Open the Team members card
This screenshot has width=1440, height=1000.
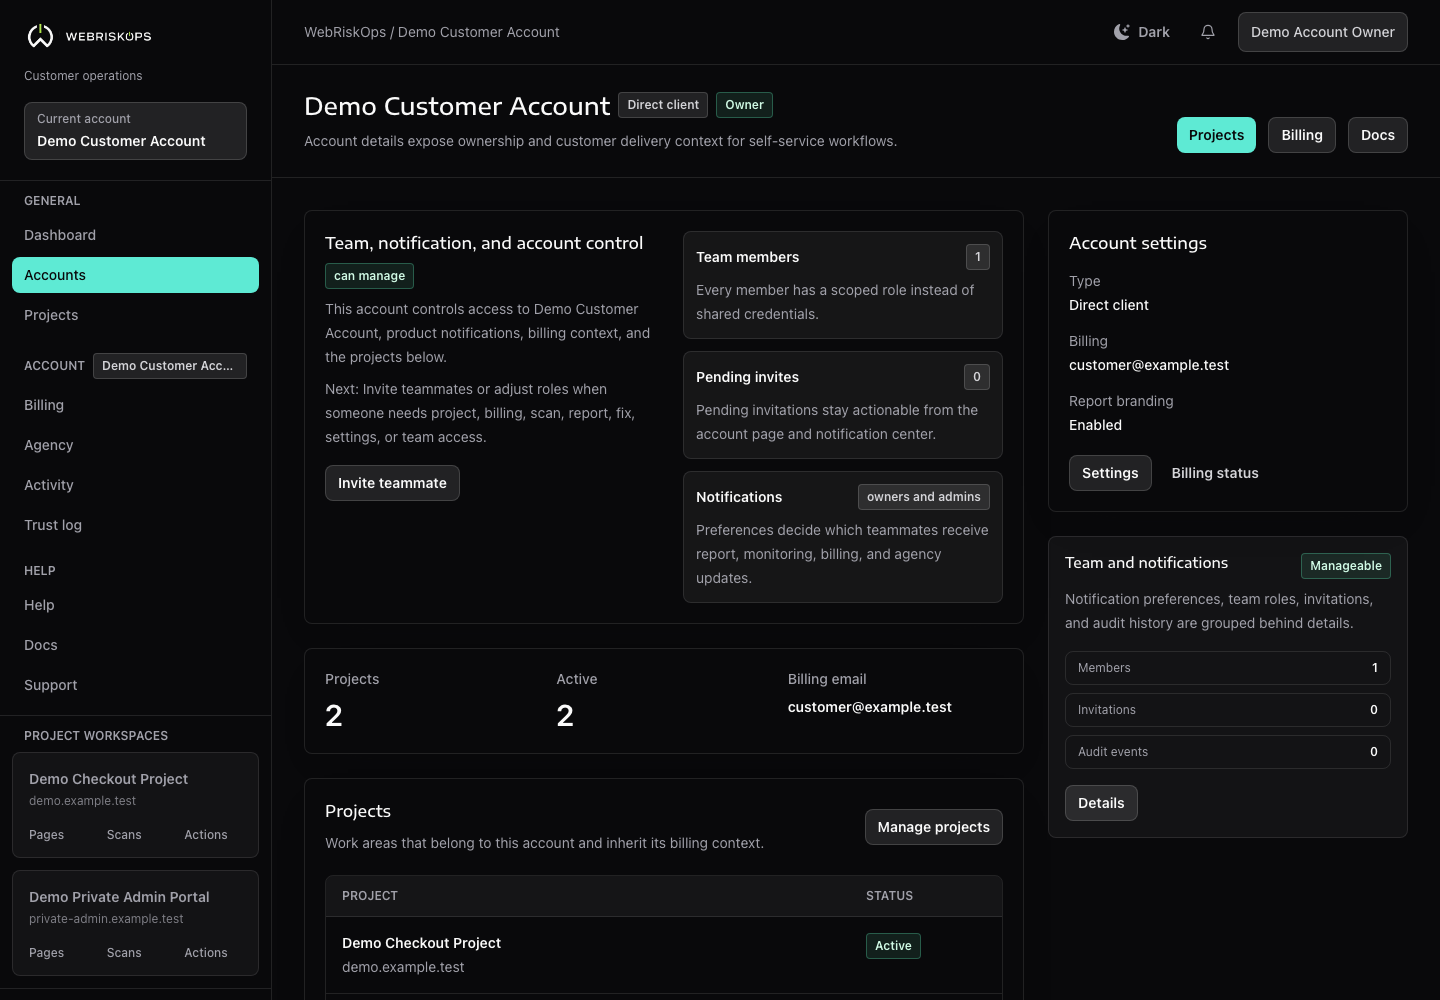tap(843, 285)
